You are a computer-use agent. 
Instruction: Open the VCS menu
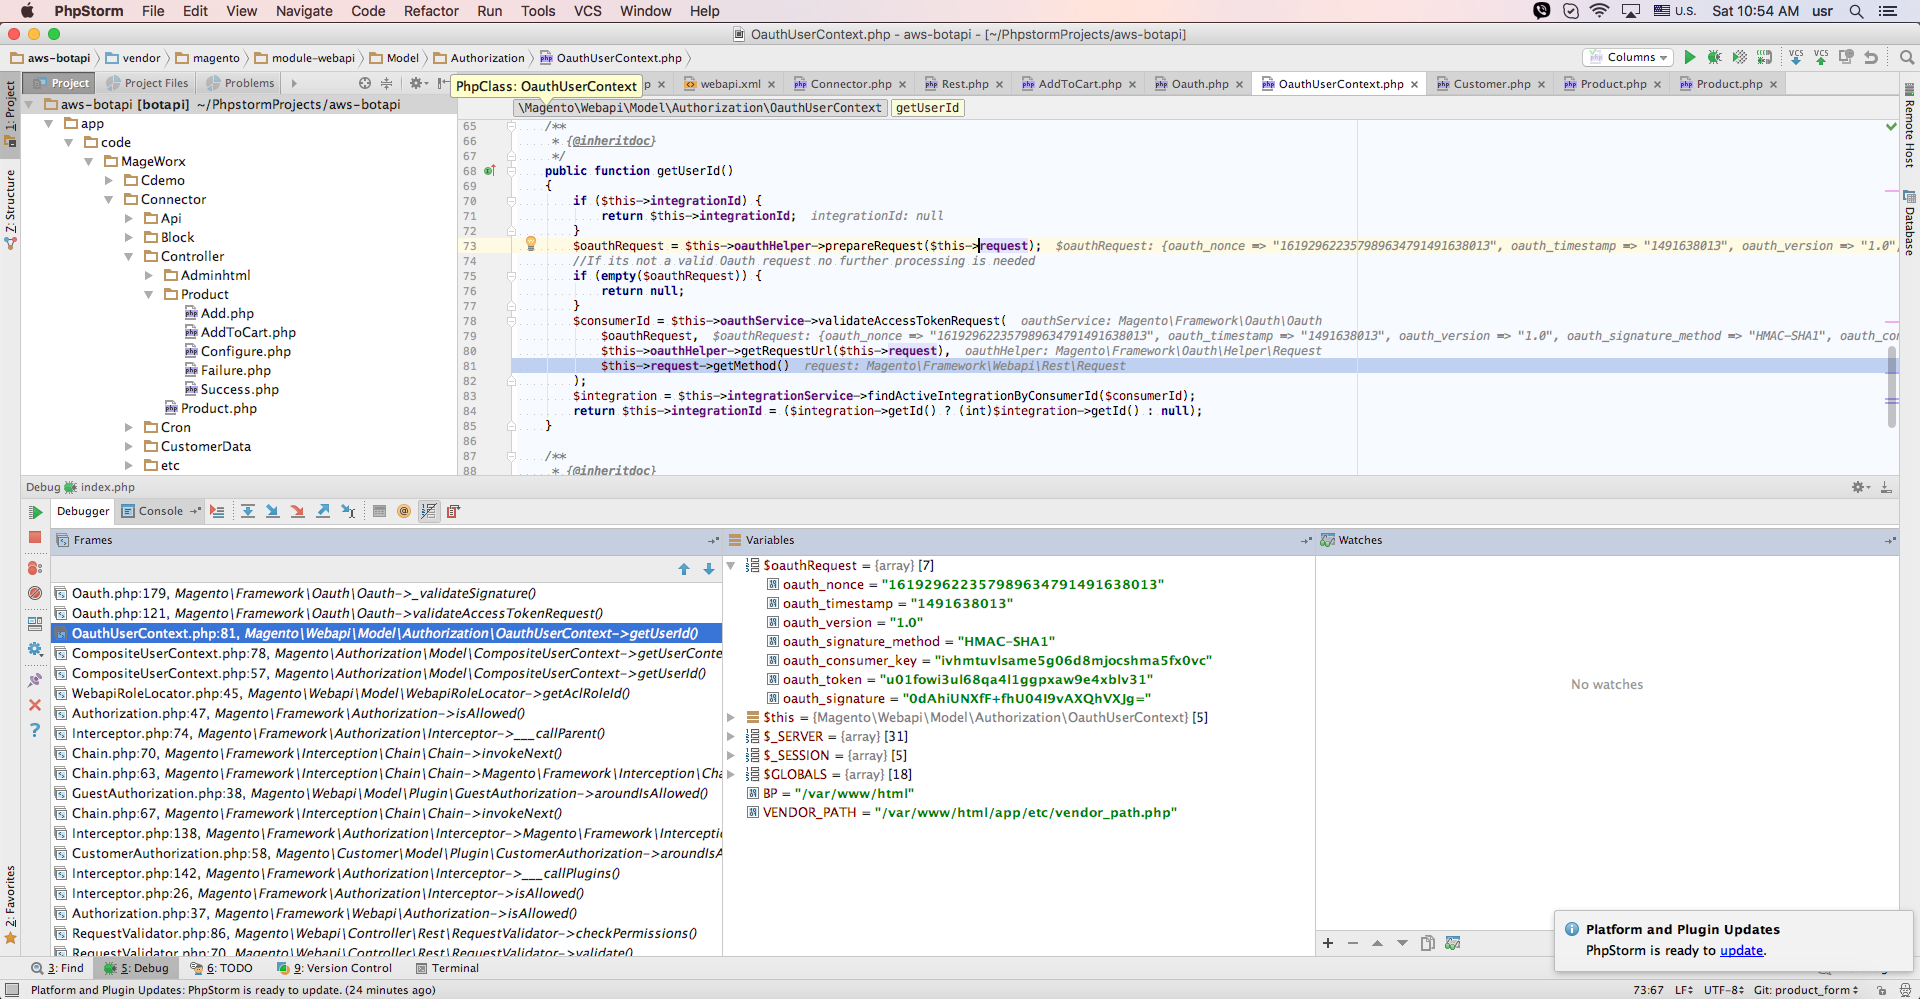click(588, 11)
